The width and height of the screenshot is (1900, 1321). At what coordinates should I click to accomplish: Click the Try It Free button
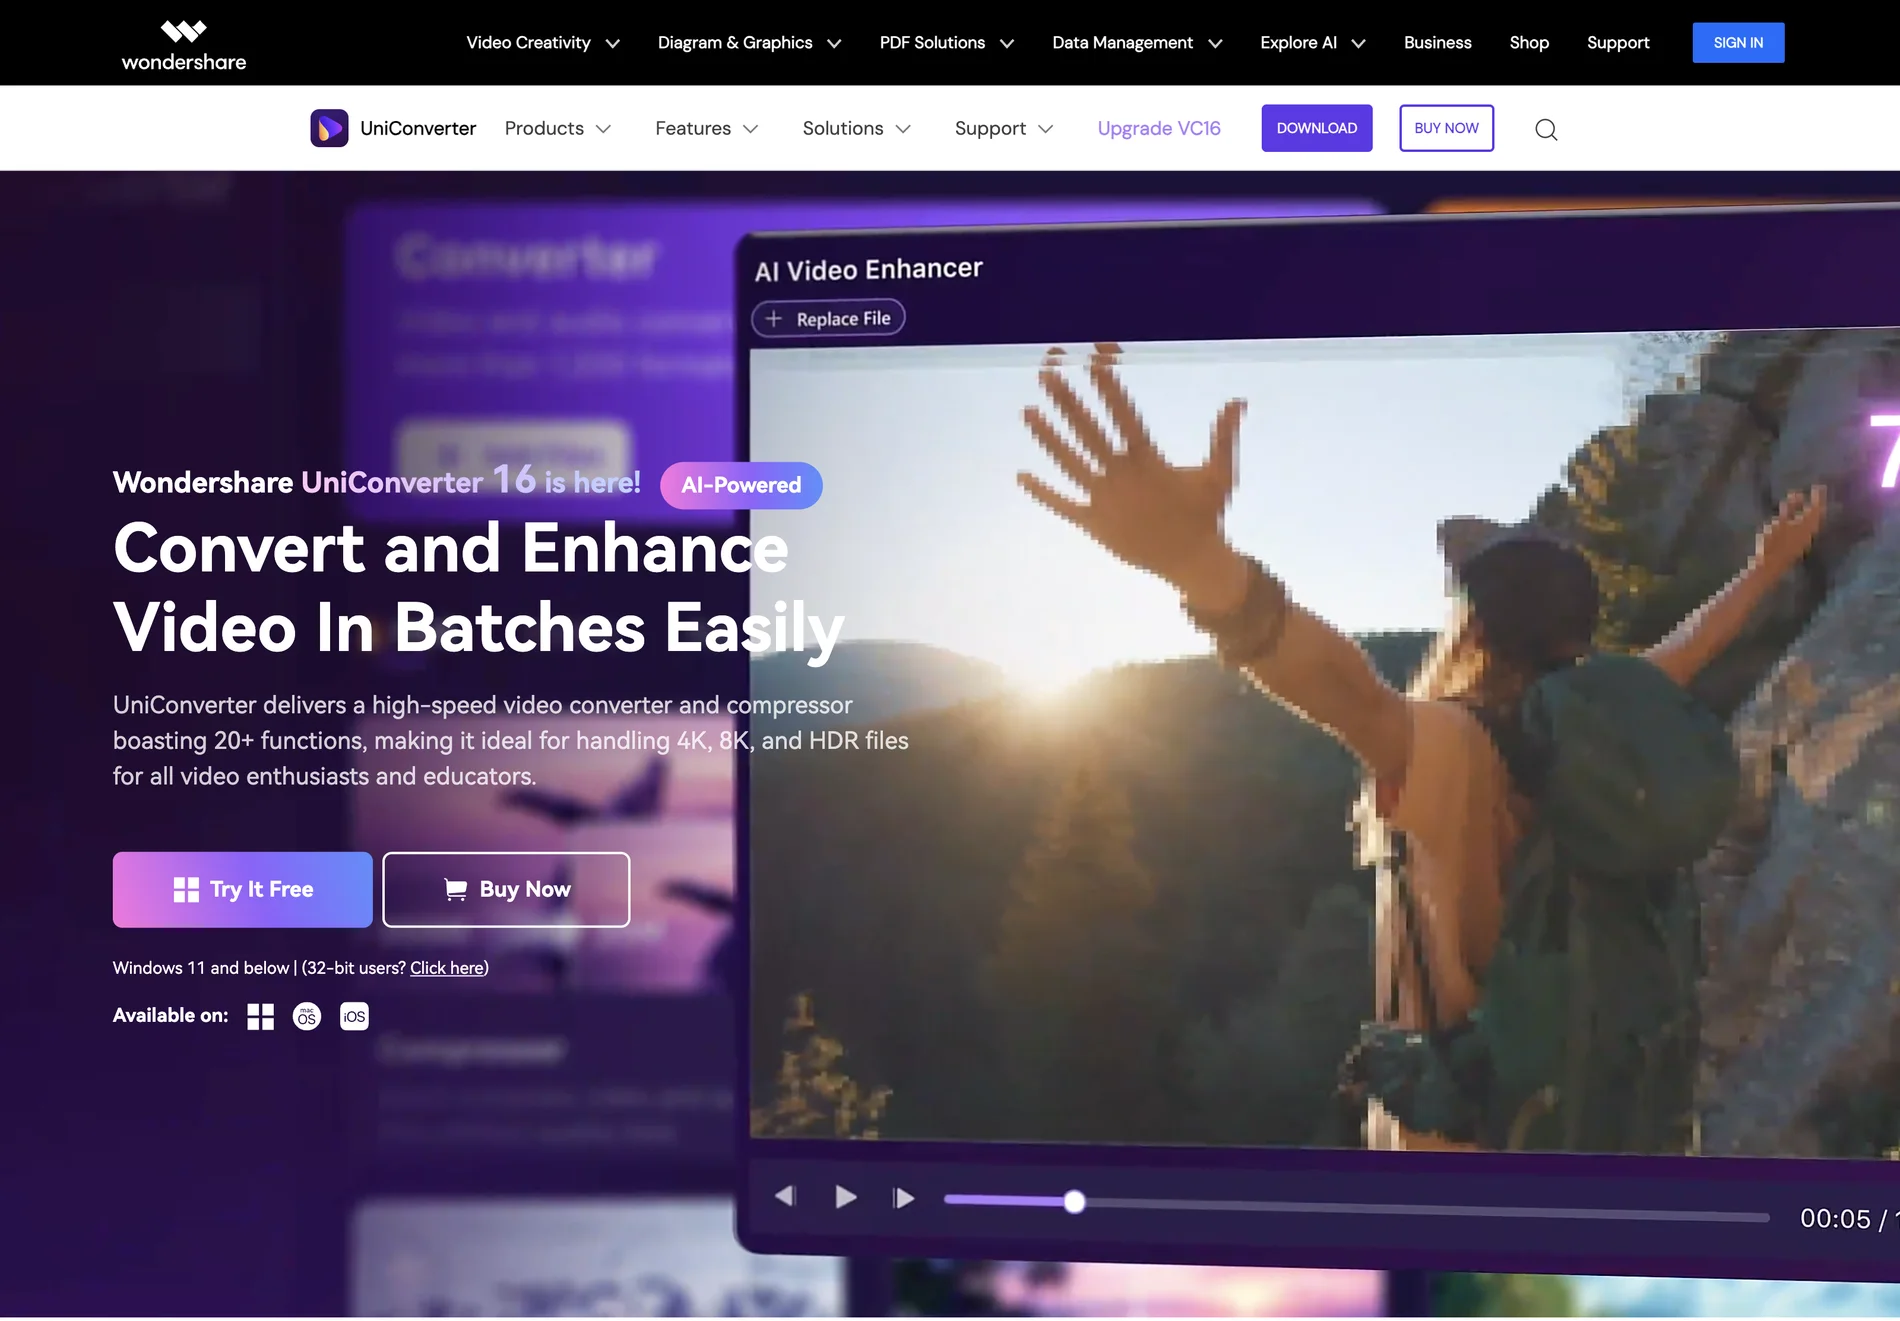[x=243, y=890]
